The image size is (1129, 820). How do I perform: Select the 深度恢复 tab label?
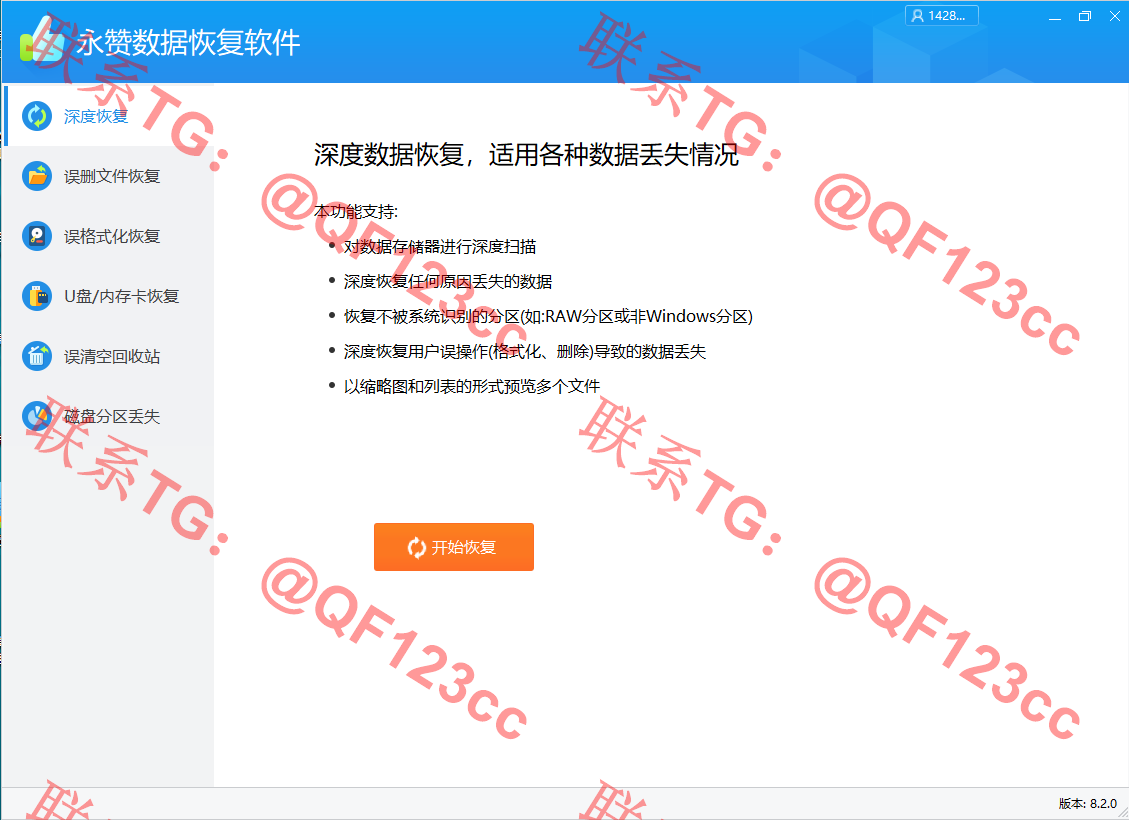(x=96, y=117)
